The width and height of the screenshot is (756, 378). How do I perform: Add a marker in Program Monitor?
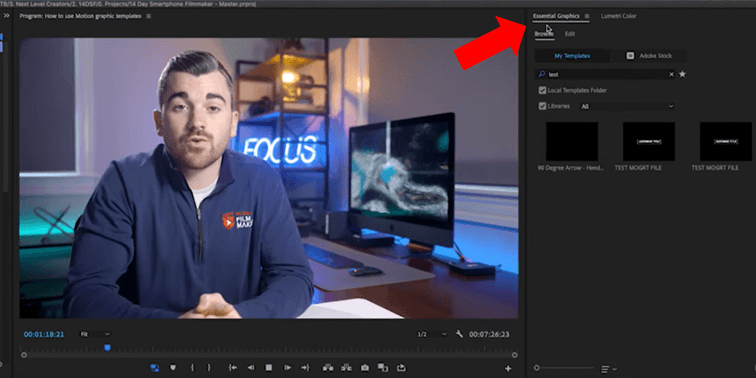(173, 368)
